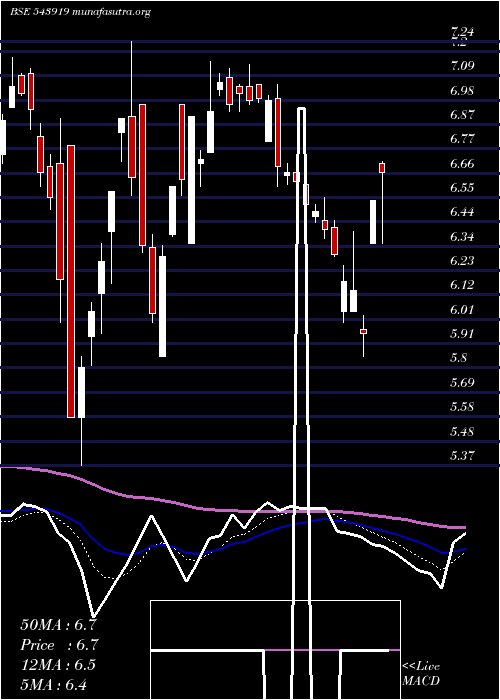Click the 6.77 price level label
500x700 pixels.
[x=462, y=139]
